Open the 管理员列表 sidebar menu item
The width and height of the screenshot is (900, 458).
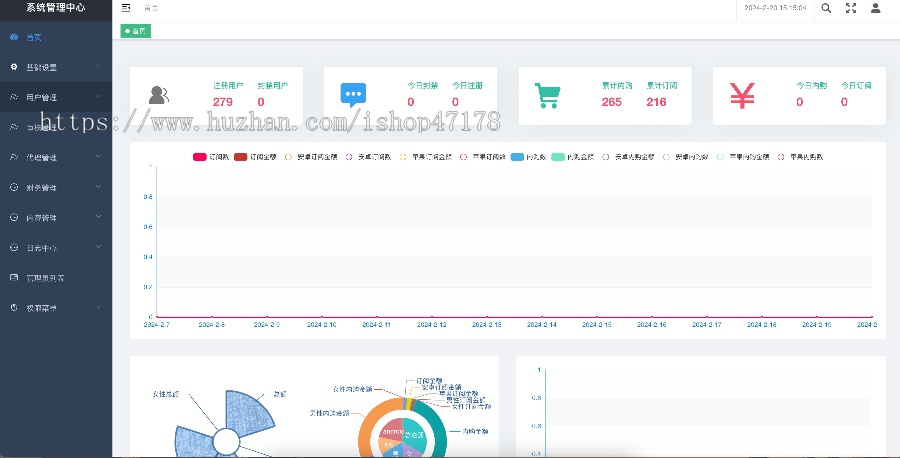56,278
